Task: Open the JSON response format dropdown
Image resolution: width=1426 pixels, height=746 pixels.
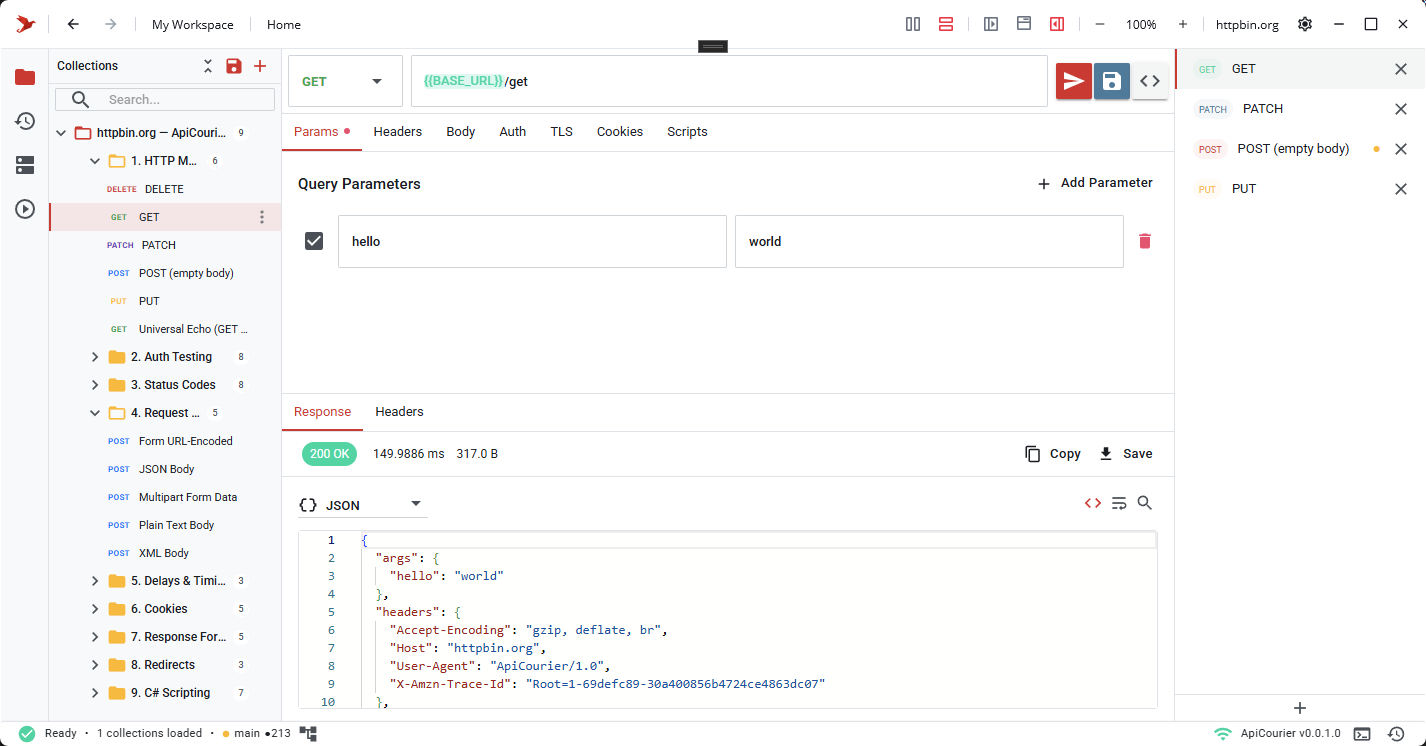Action: click(x=363, y=504)
